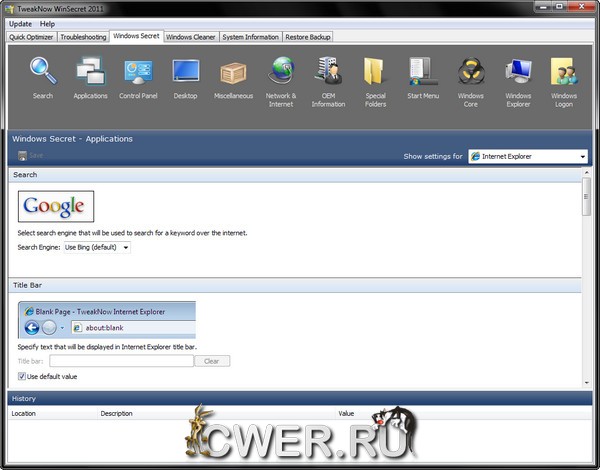Click the Title bar text field

[121, 361]
